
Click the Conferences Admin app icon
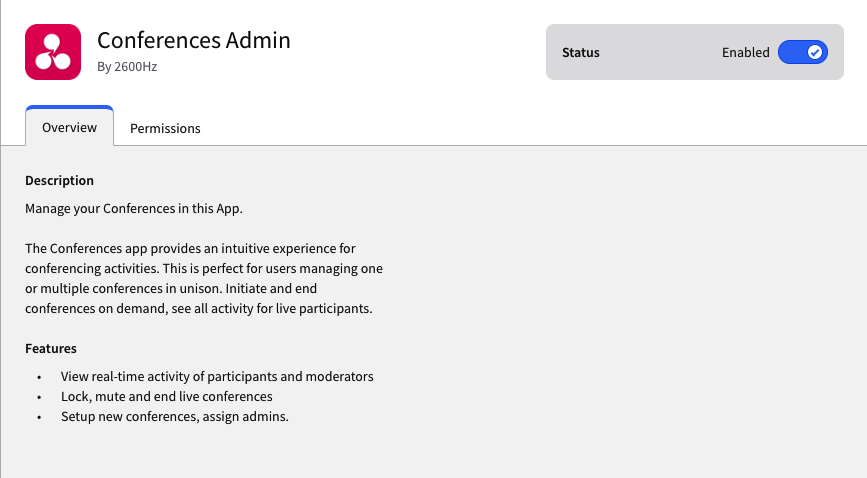tap(53, 52)
